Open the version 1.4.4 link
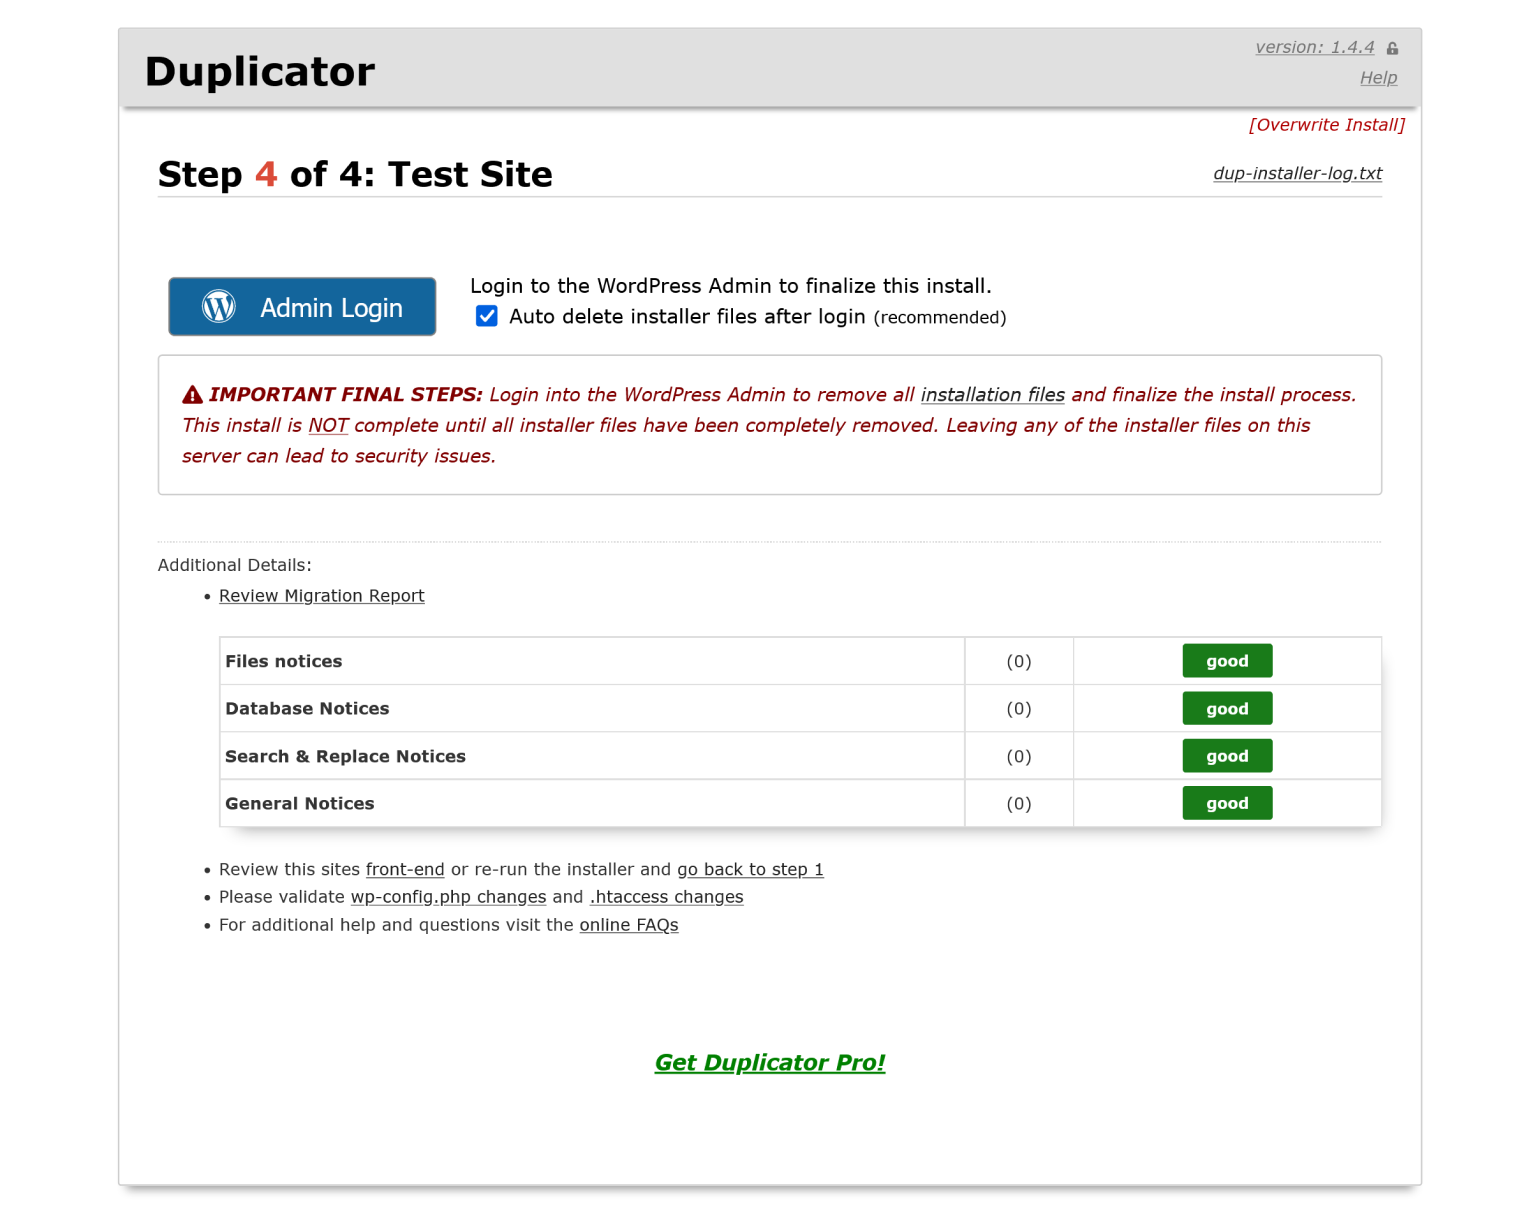1540x1228 pixels. tap(1315, 47)
